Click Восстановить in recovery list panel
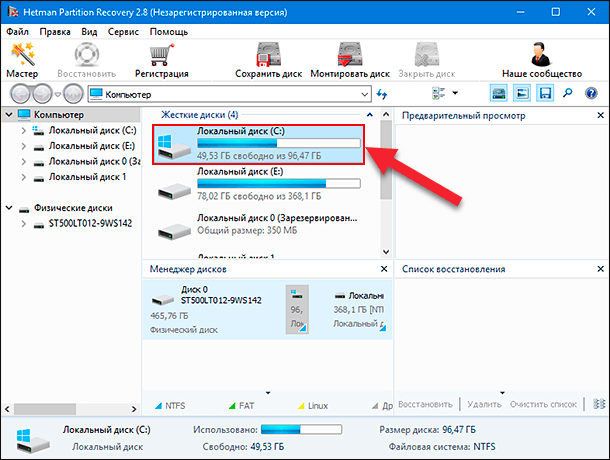The height and width of the screenshot is (460, 610). pyautogui.click(x=425, y=404)
